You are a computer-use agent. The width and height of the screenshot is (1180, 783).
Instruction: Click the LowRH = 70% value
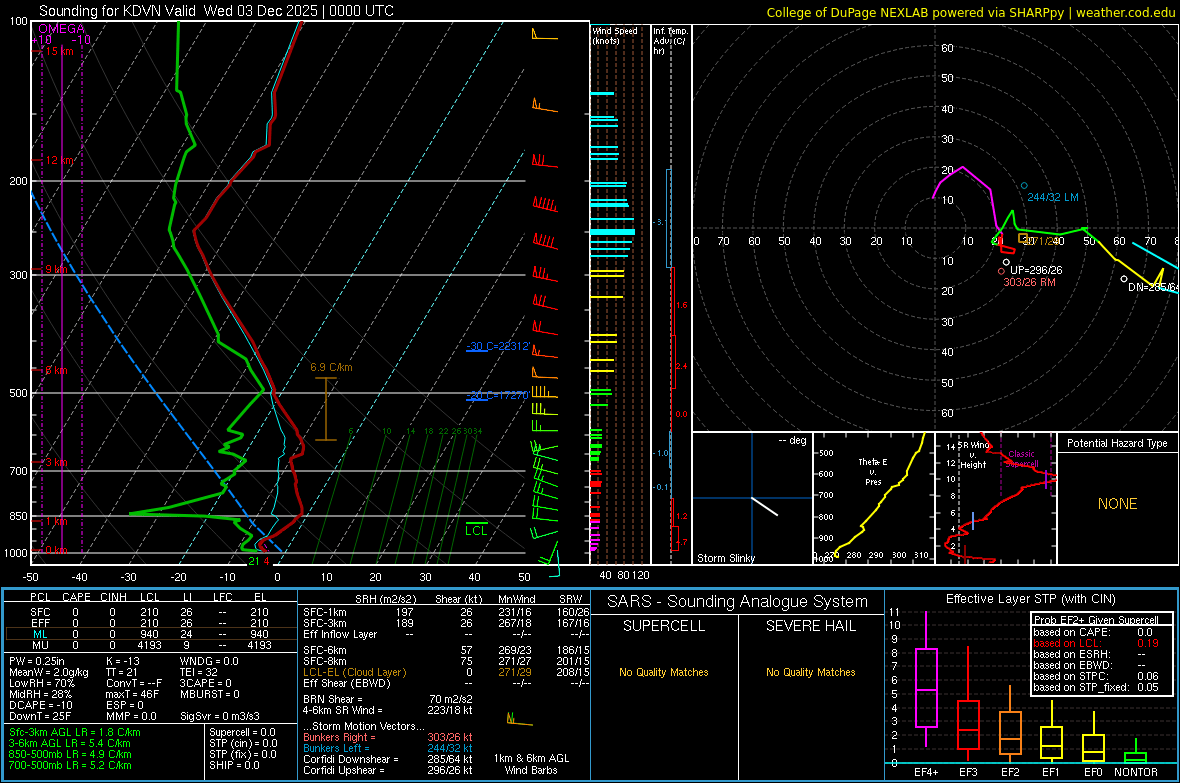(x=41, y=683)
